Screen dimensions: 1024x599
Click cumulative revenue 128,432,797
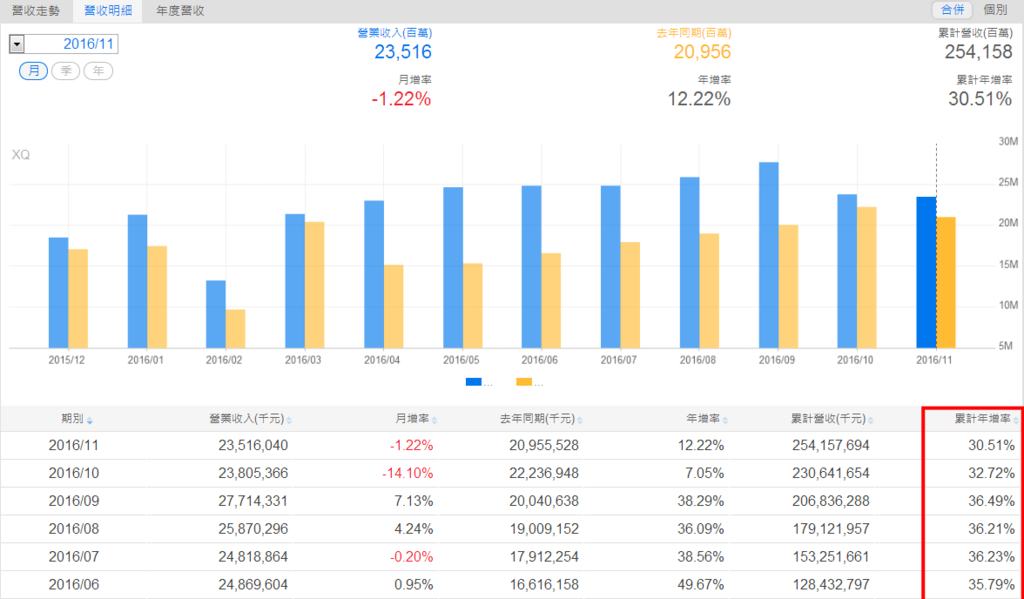pos(831,584)
